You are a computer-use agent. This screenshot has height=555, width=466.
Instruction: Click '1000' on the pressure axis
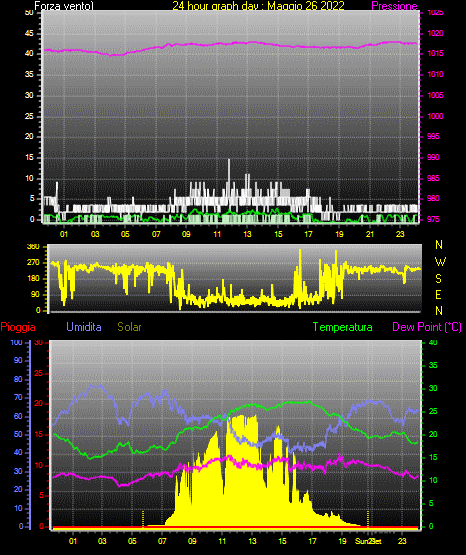point(435,116)
